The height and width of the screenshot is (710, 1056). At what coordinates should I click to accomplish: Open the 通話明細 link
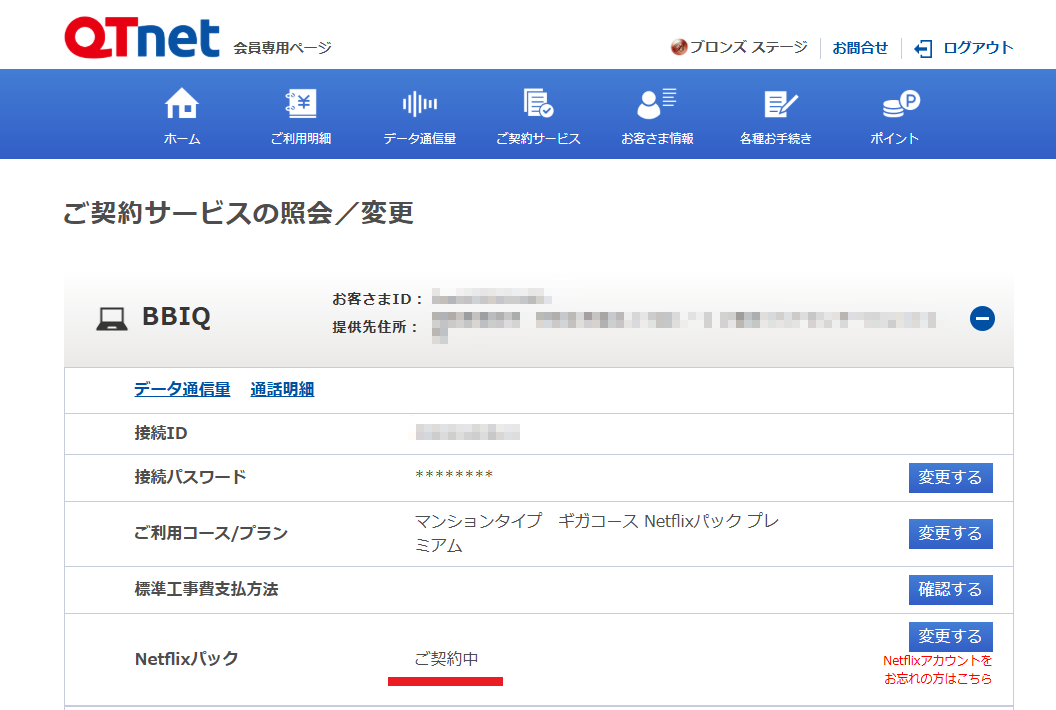[282, 389]
